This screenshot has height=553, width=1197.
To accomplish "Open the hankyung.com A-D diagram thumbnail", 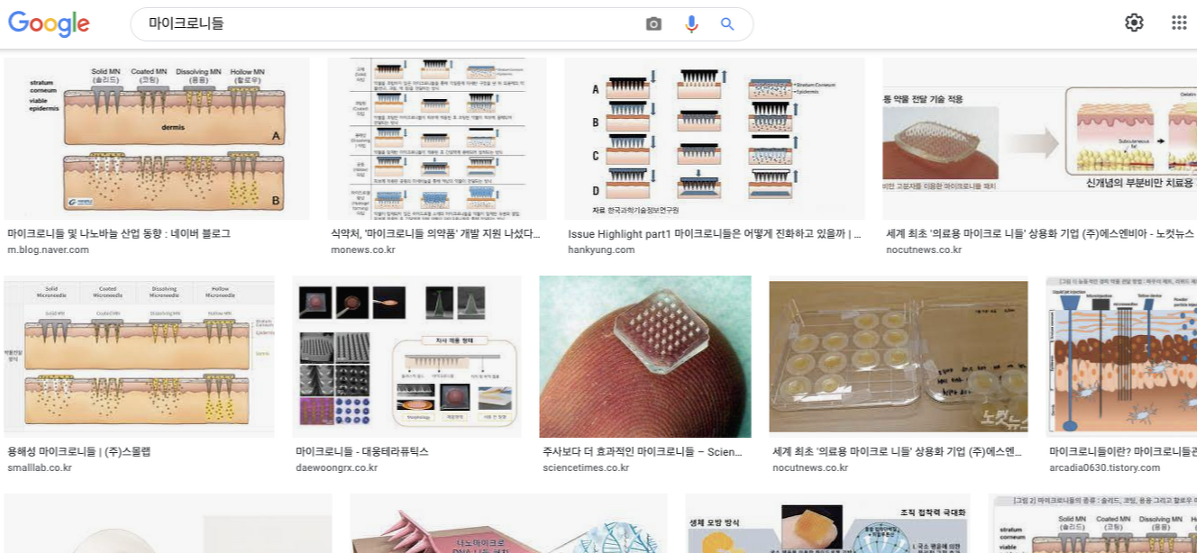I will (715, 139).
